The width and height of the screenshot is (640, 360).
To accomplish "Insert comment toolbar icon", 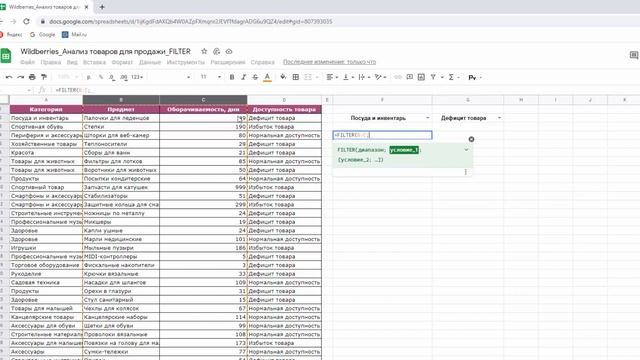I will (409, 77).
